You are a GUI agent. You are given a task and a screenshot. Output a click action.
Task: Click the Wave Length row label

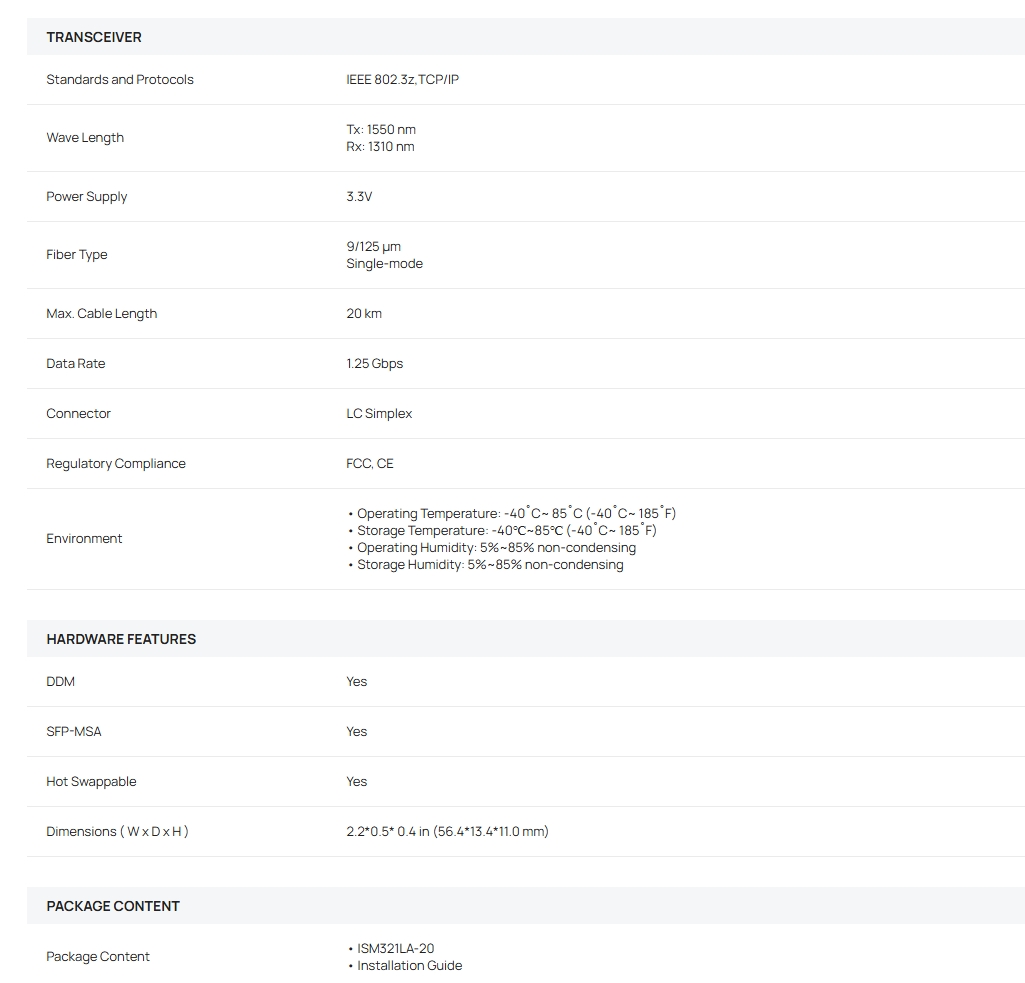[85, 138]
